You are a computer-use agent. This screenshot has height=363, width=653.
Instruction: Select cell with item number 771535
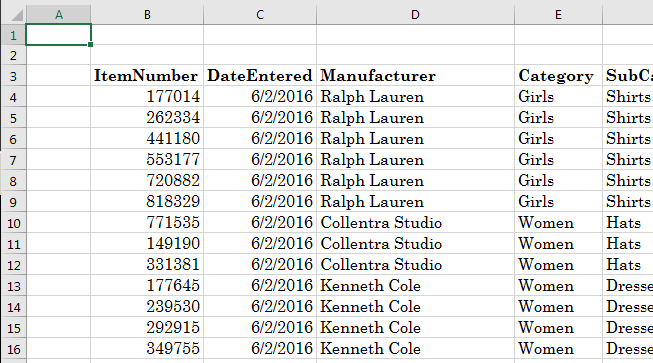click(x=147, y=223)
